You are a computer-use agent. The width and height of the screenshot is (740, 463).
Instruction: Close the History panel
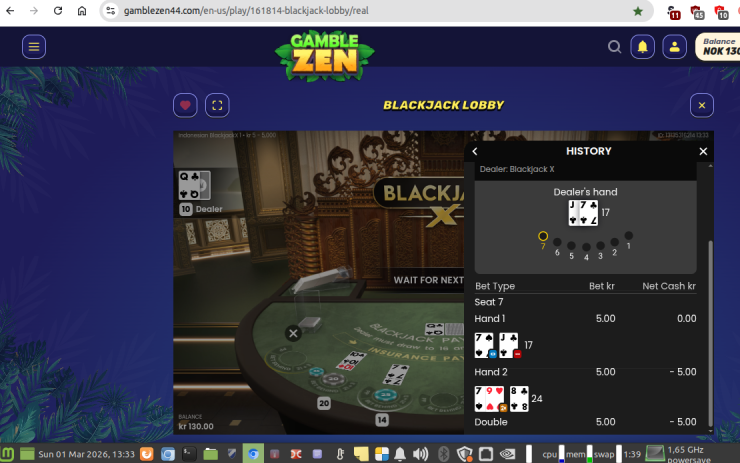[x=703, y=151]
